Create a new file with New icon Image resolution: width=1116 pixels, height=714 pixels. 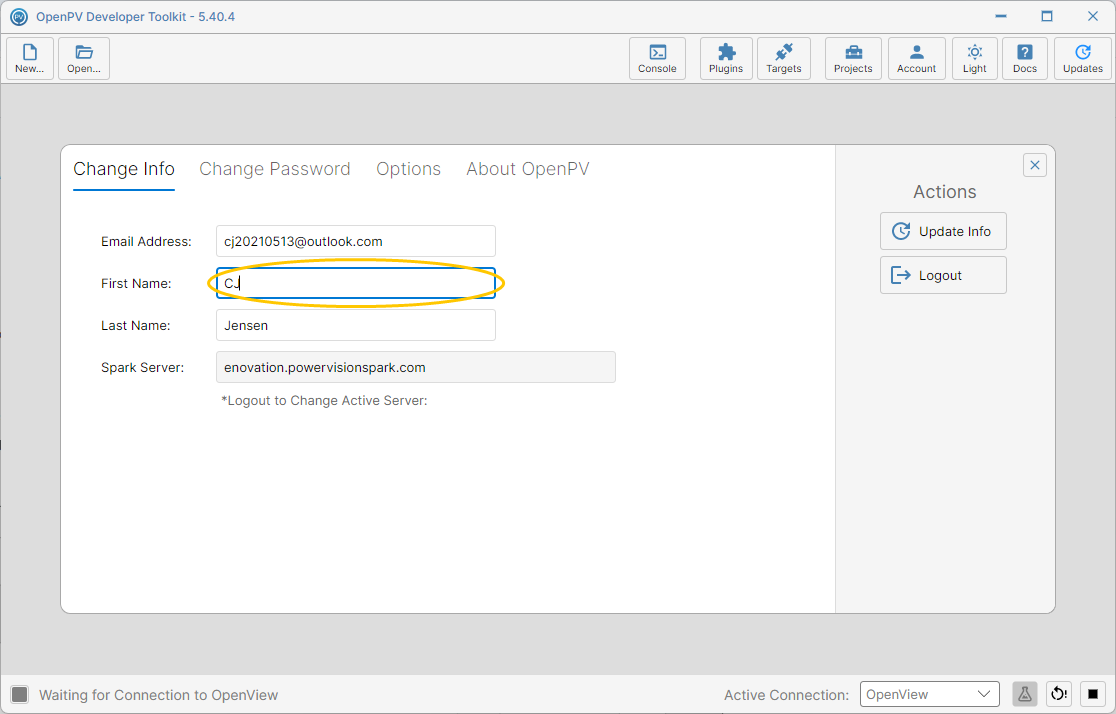[30, 58]
